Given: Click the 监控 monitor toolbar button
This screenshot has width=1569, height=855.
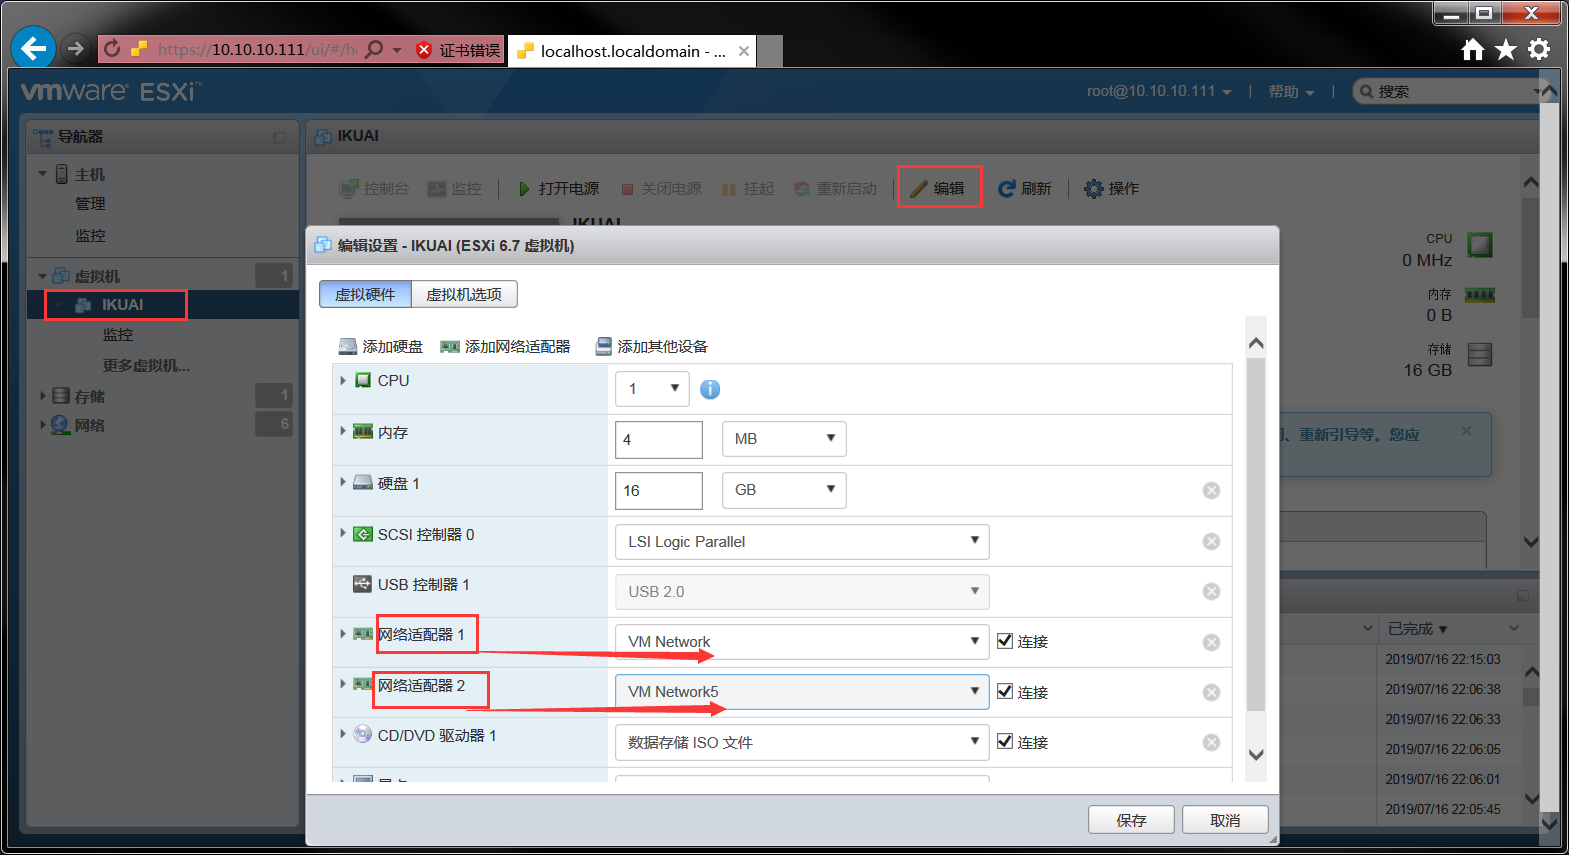Looking at the screenshot, I should pyautogui.click(x=454, y=188).
